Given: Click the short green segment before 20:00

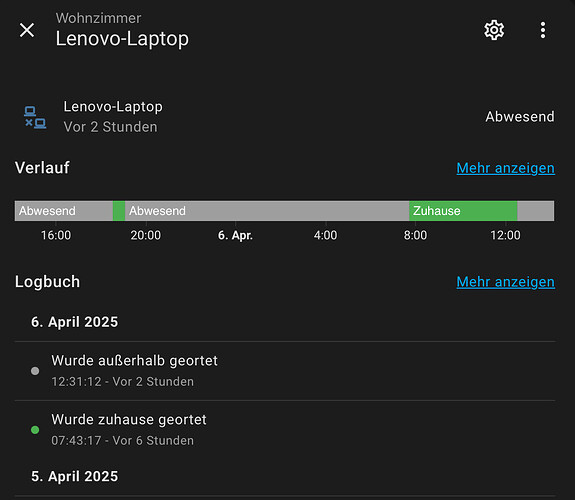Looking at the screenshot, I should tap(119, 211).
